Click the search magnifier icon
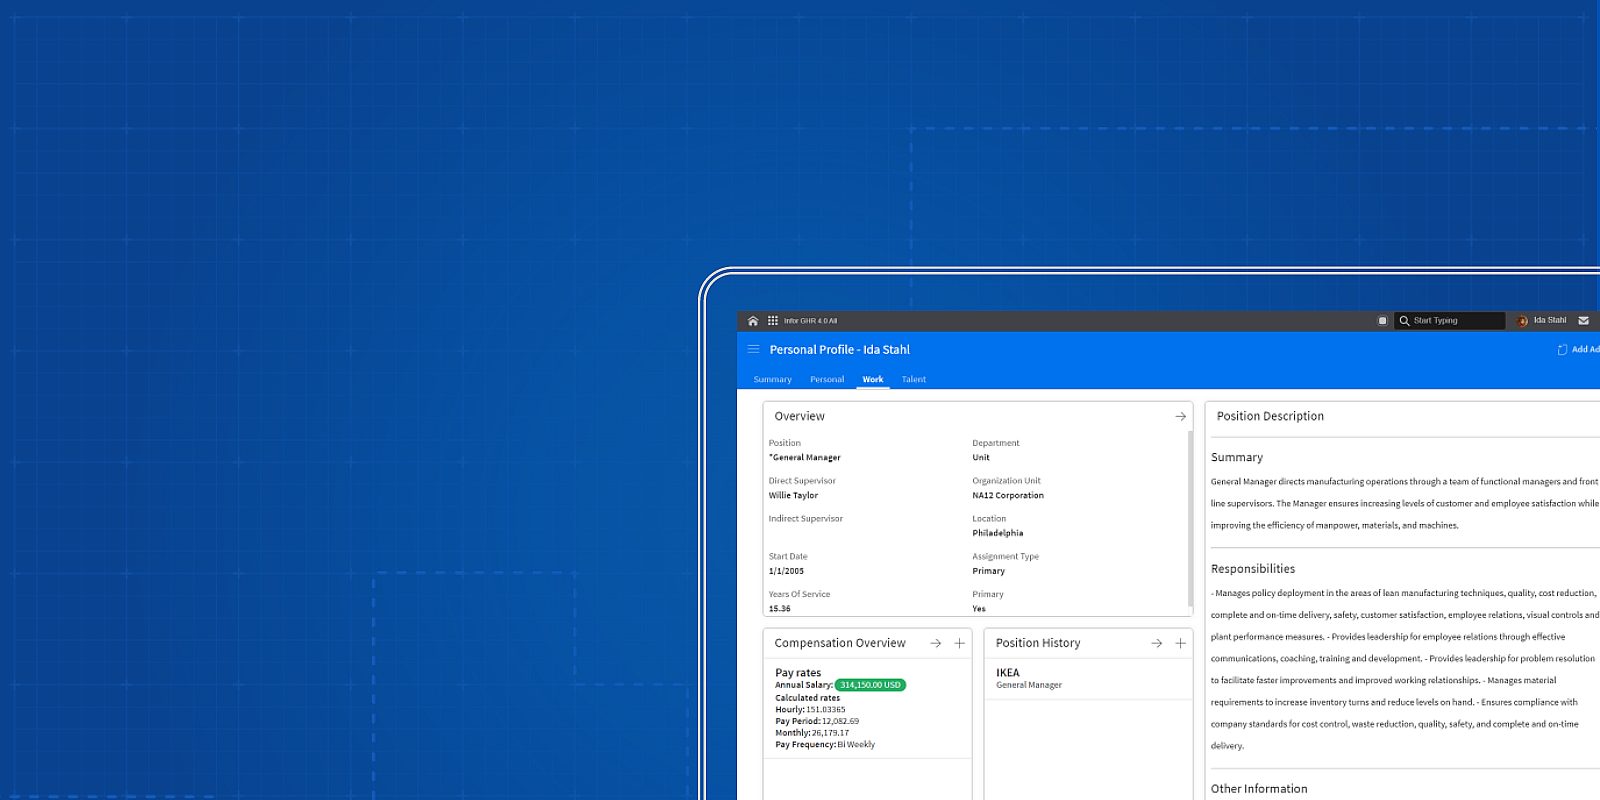The image size is (1600, 800). 1404,321
